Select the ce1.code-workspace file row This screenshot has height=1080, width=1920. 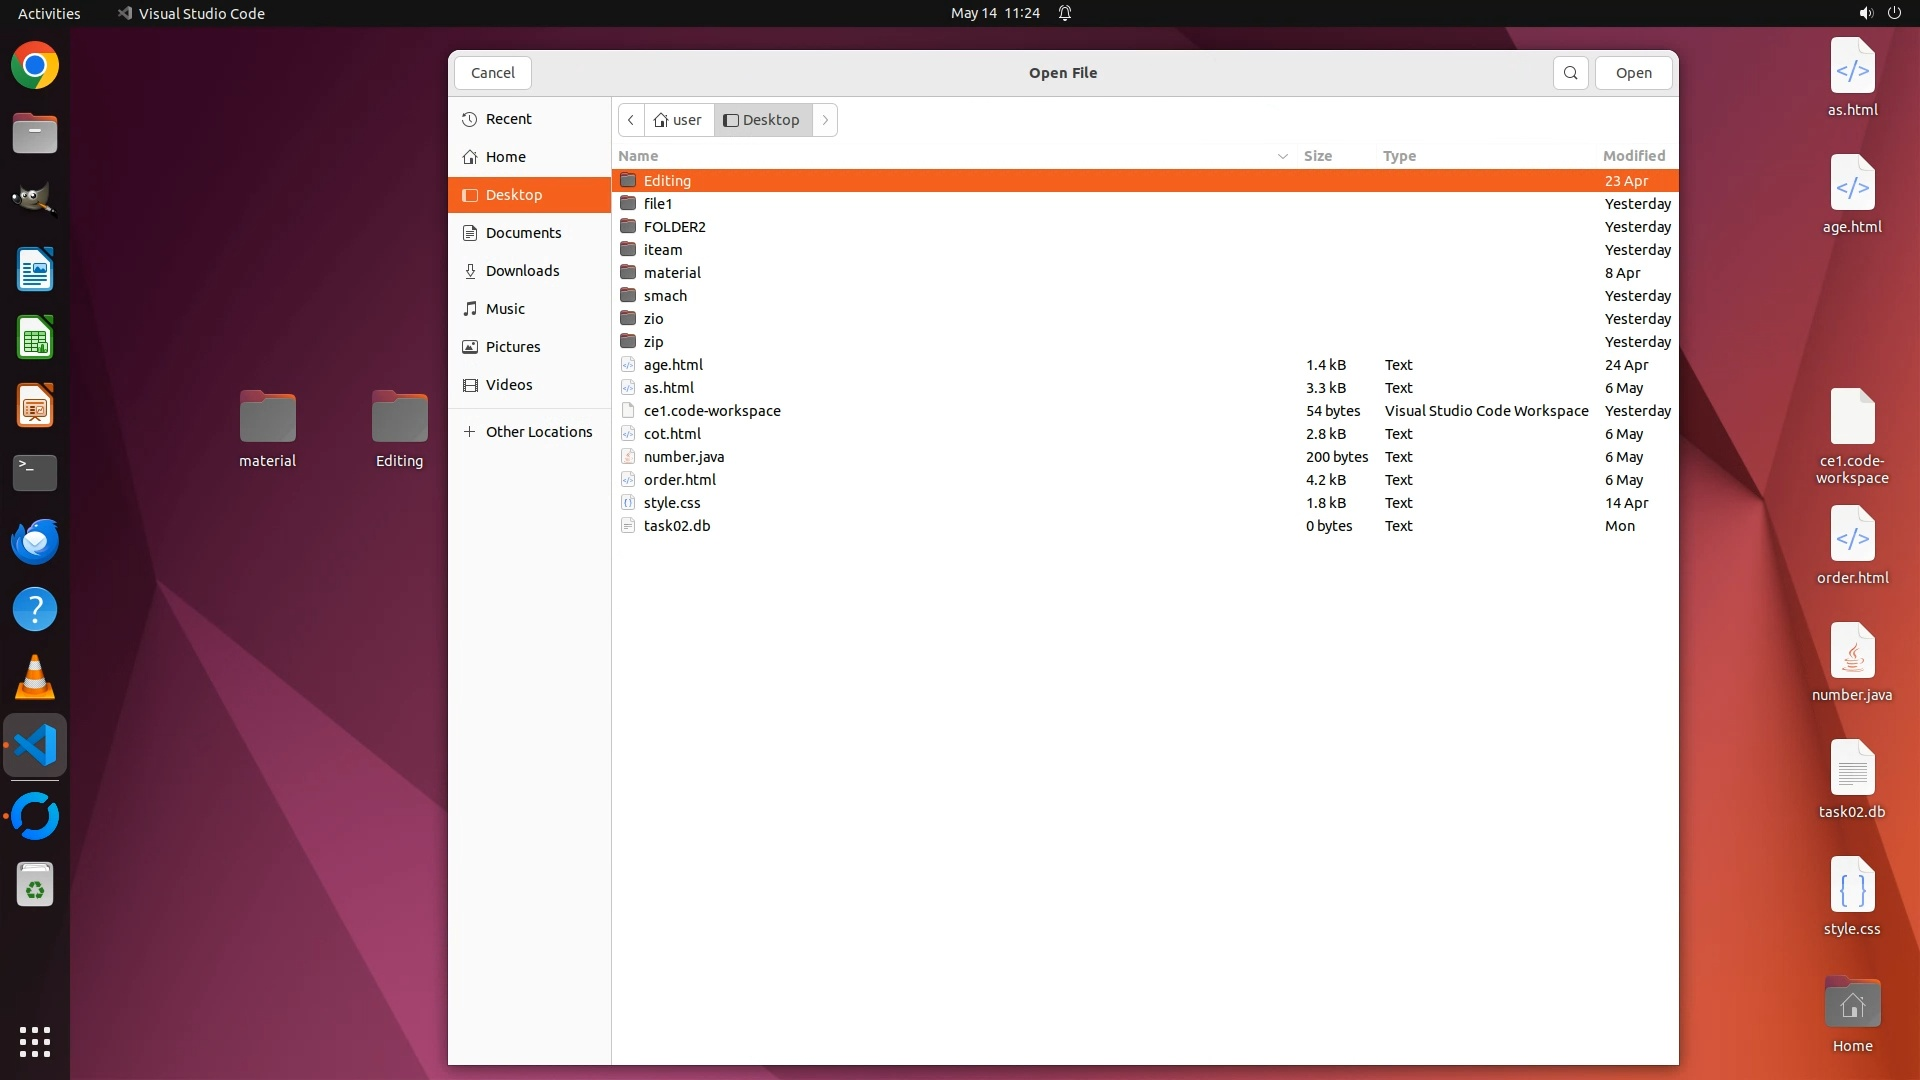click(712, 411)
